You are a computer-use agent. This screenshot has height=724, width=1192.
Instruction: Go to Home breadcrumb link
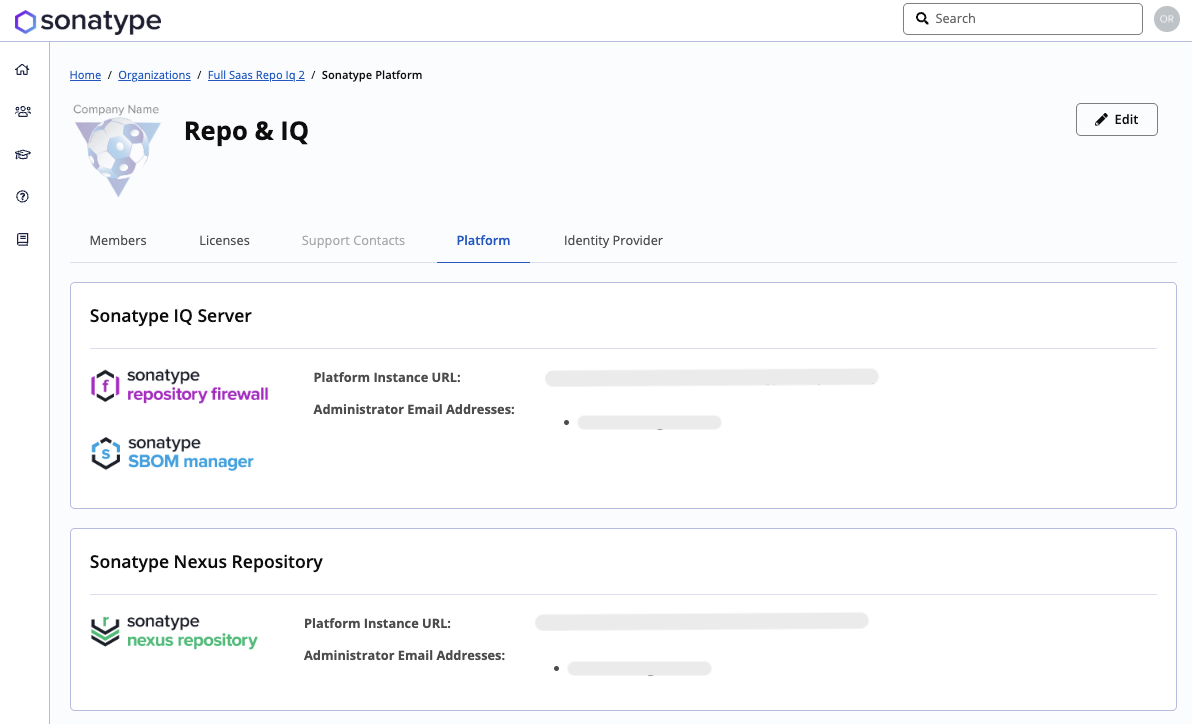(x=85, y=75)
